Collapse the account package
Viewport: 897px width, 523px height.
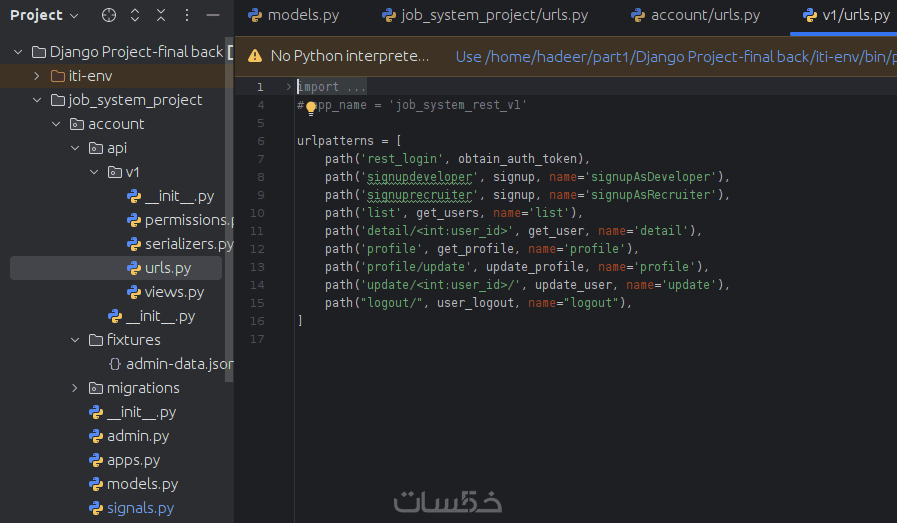(56, 124)
